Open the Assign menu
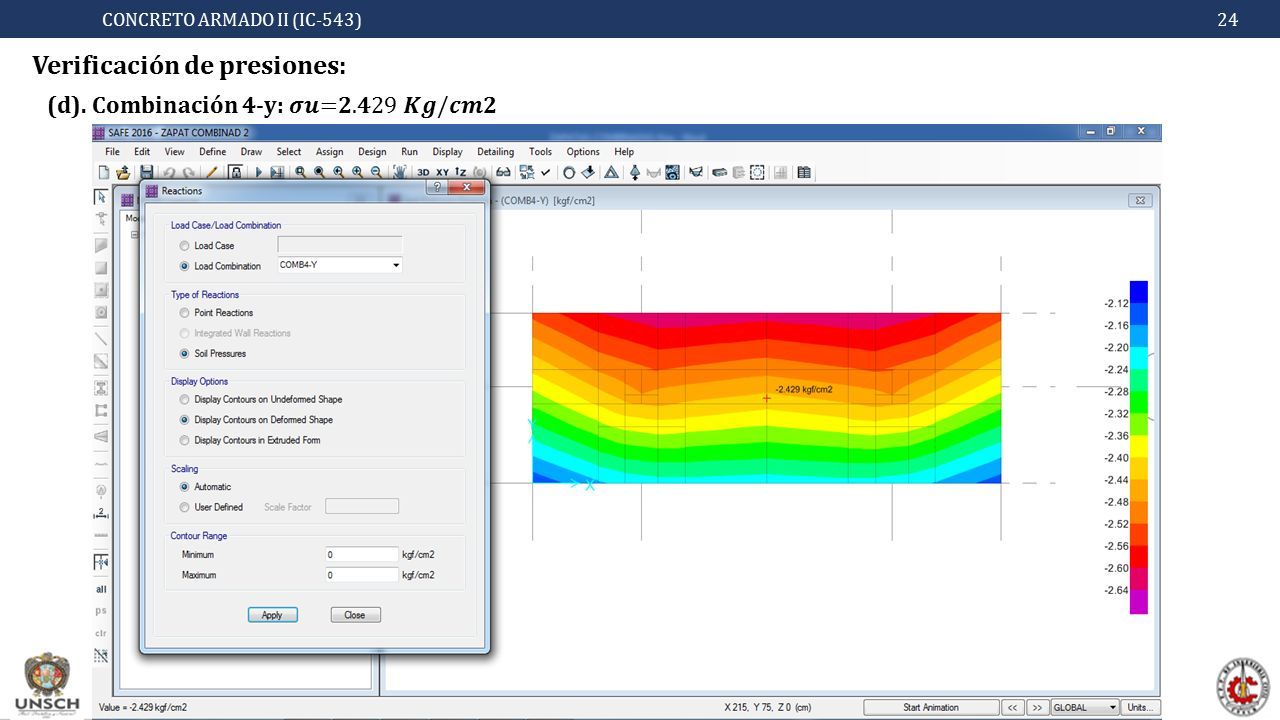 329,152
